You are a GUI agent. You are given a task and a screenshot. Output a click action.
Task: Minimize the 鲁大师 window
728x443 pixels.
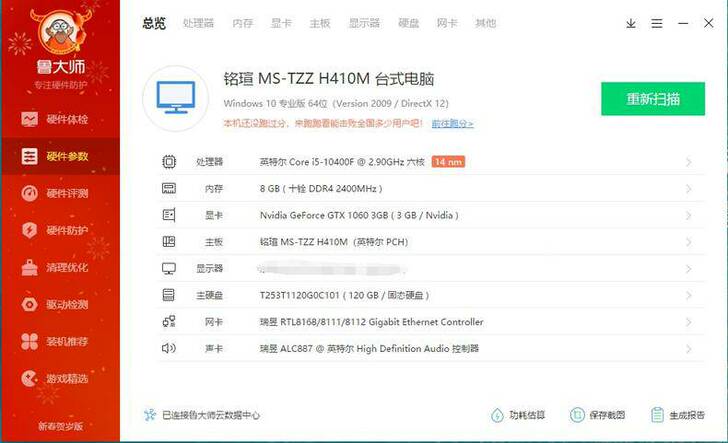[683, 23]
